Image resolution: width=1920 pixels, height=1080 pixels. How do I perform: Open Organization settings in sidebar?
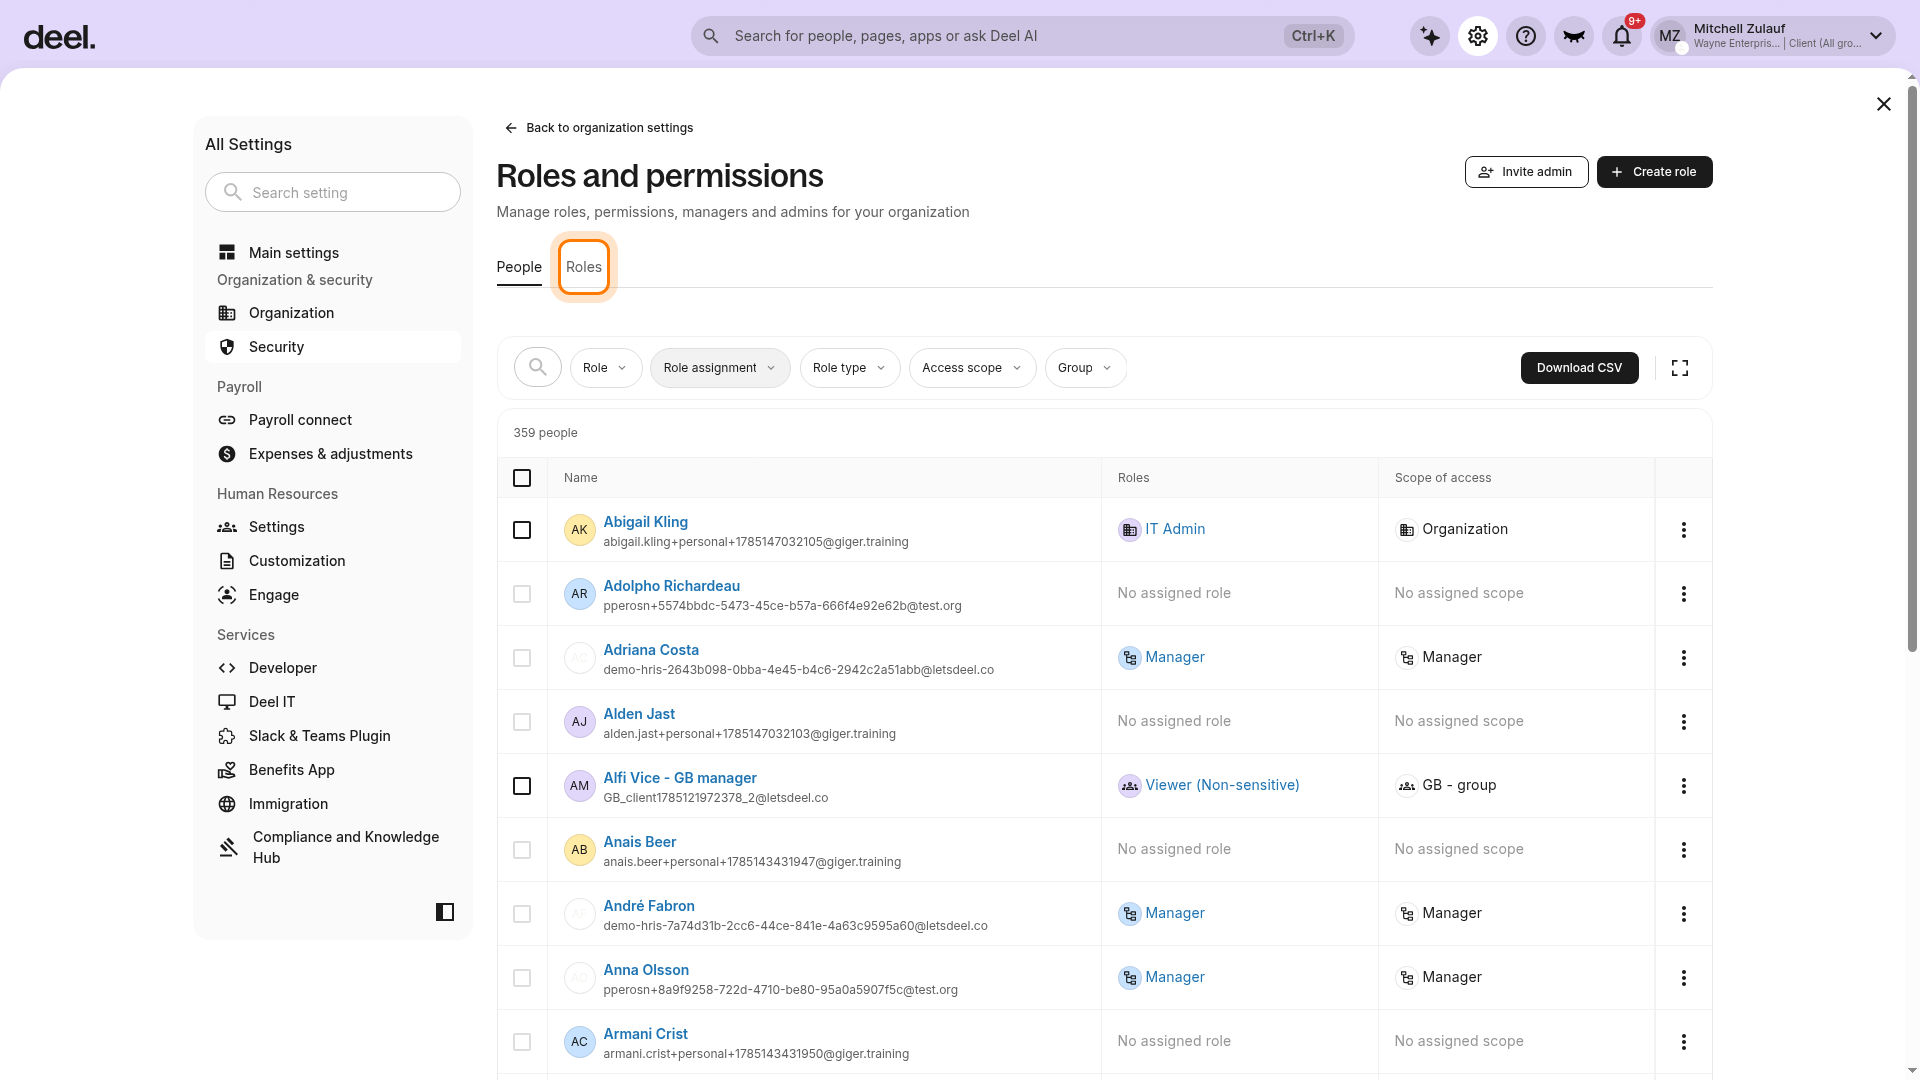point(333,313)
